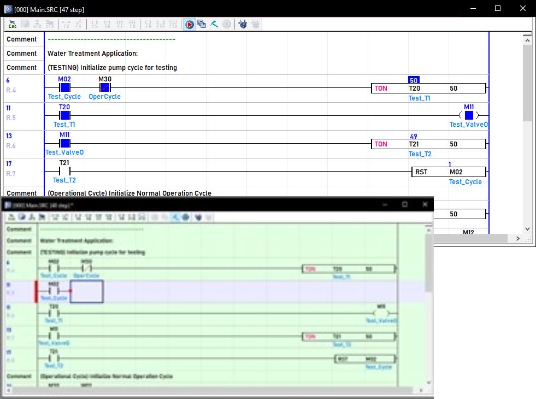Click the T21 Test_T2 contact on rung 17
This screenshot has height=399, width=536.
point(65,171)
